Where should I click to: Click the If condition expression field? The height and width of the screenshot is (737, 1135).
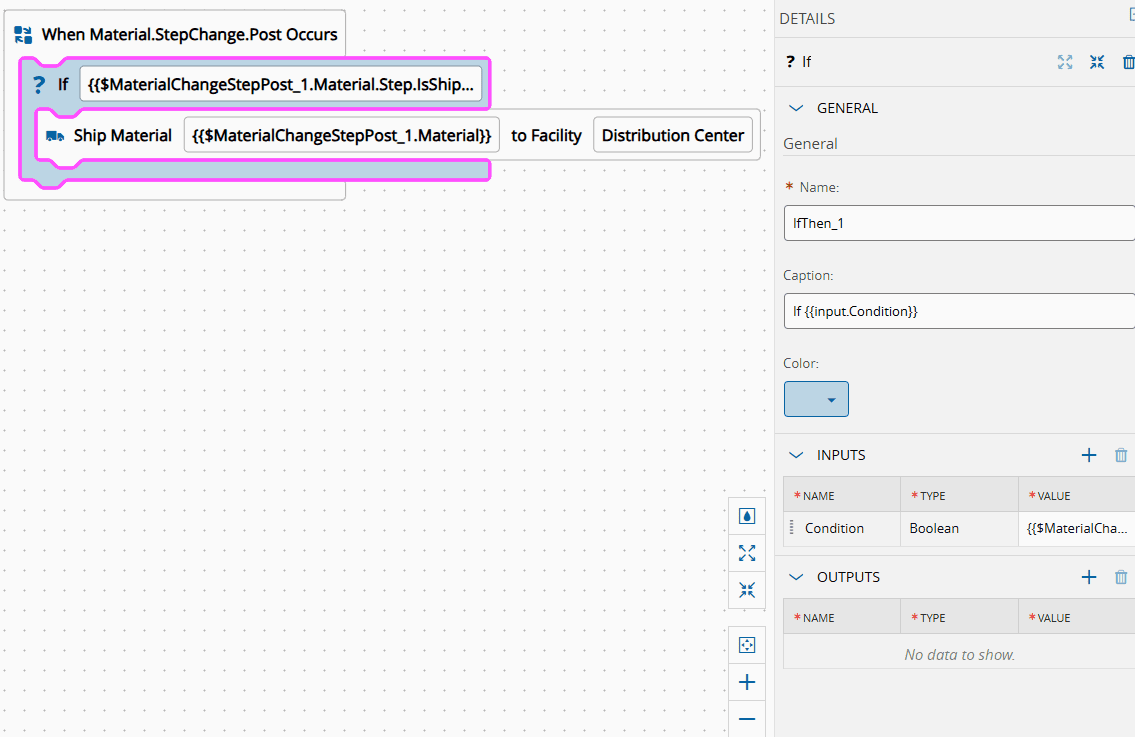tap(280, 85)
